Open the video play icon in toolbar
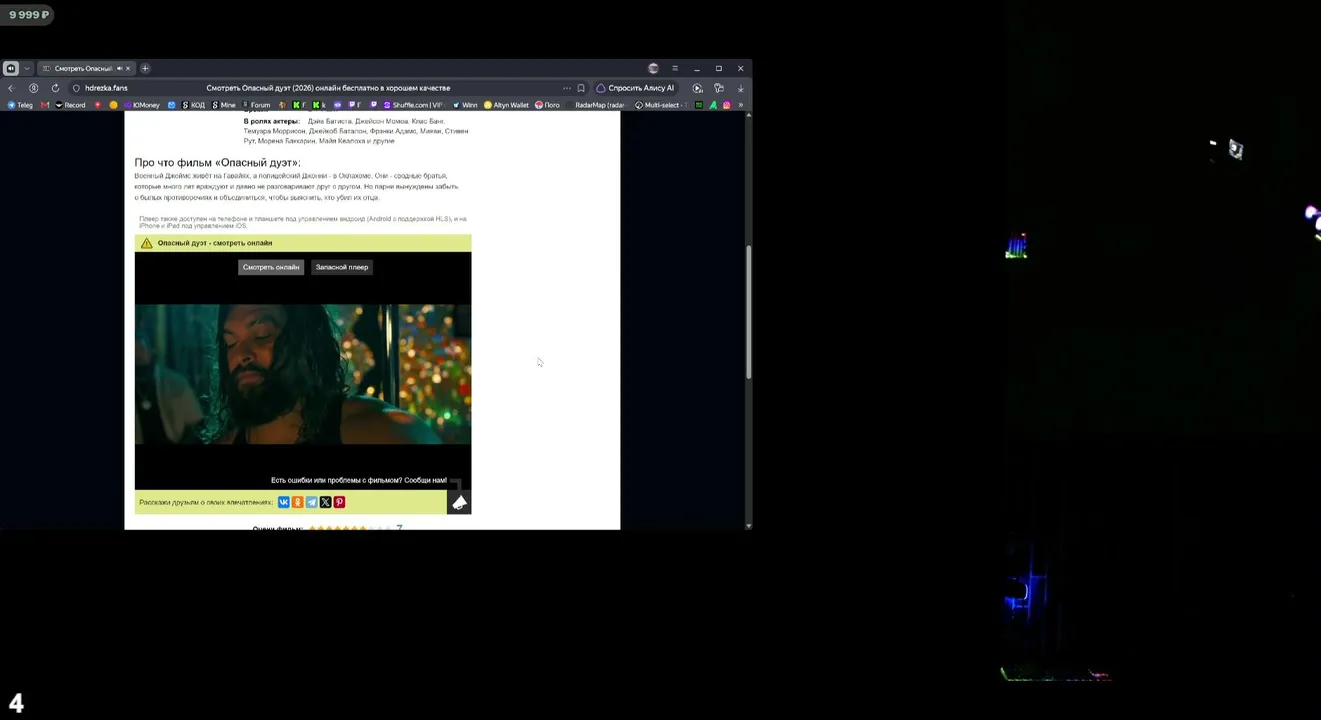This screenshot has width=1321, height=720. click(x=698, y=88)
